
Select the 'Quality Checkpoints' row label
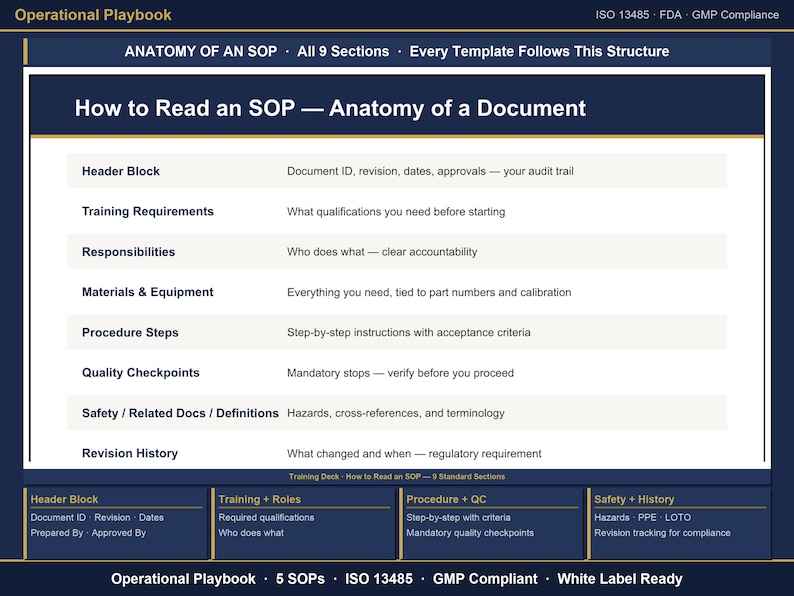coord(141,373)
